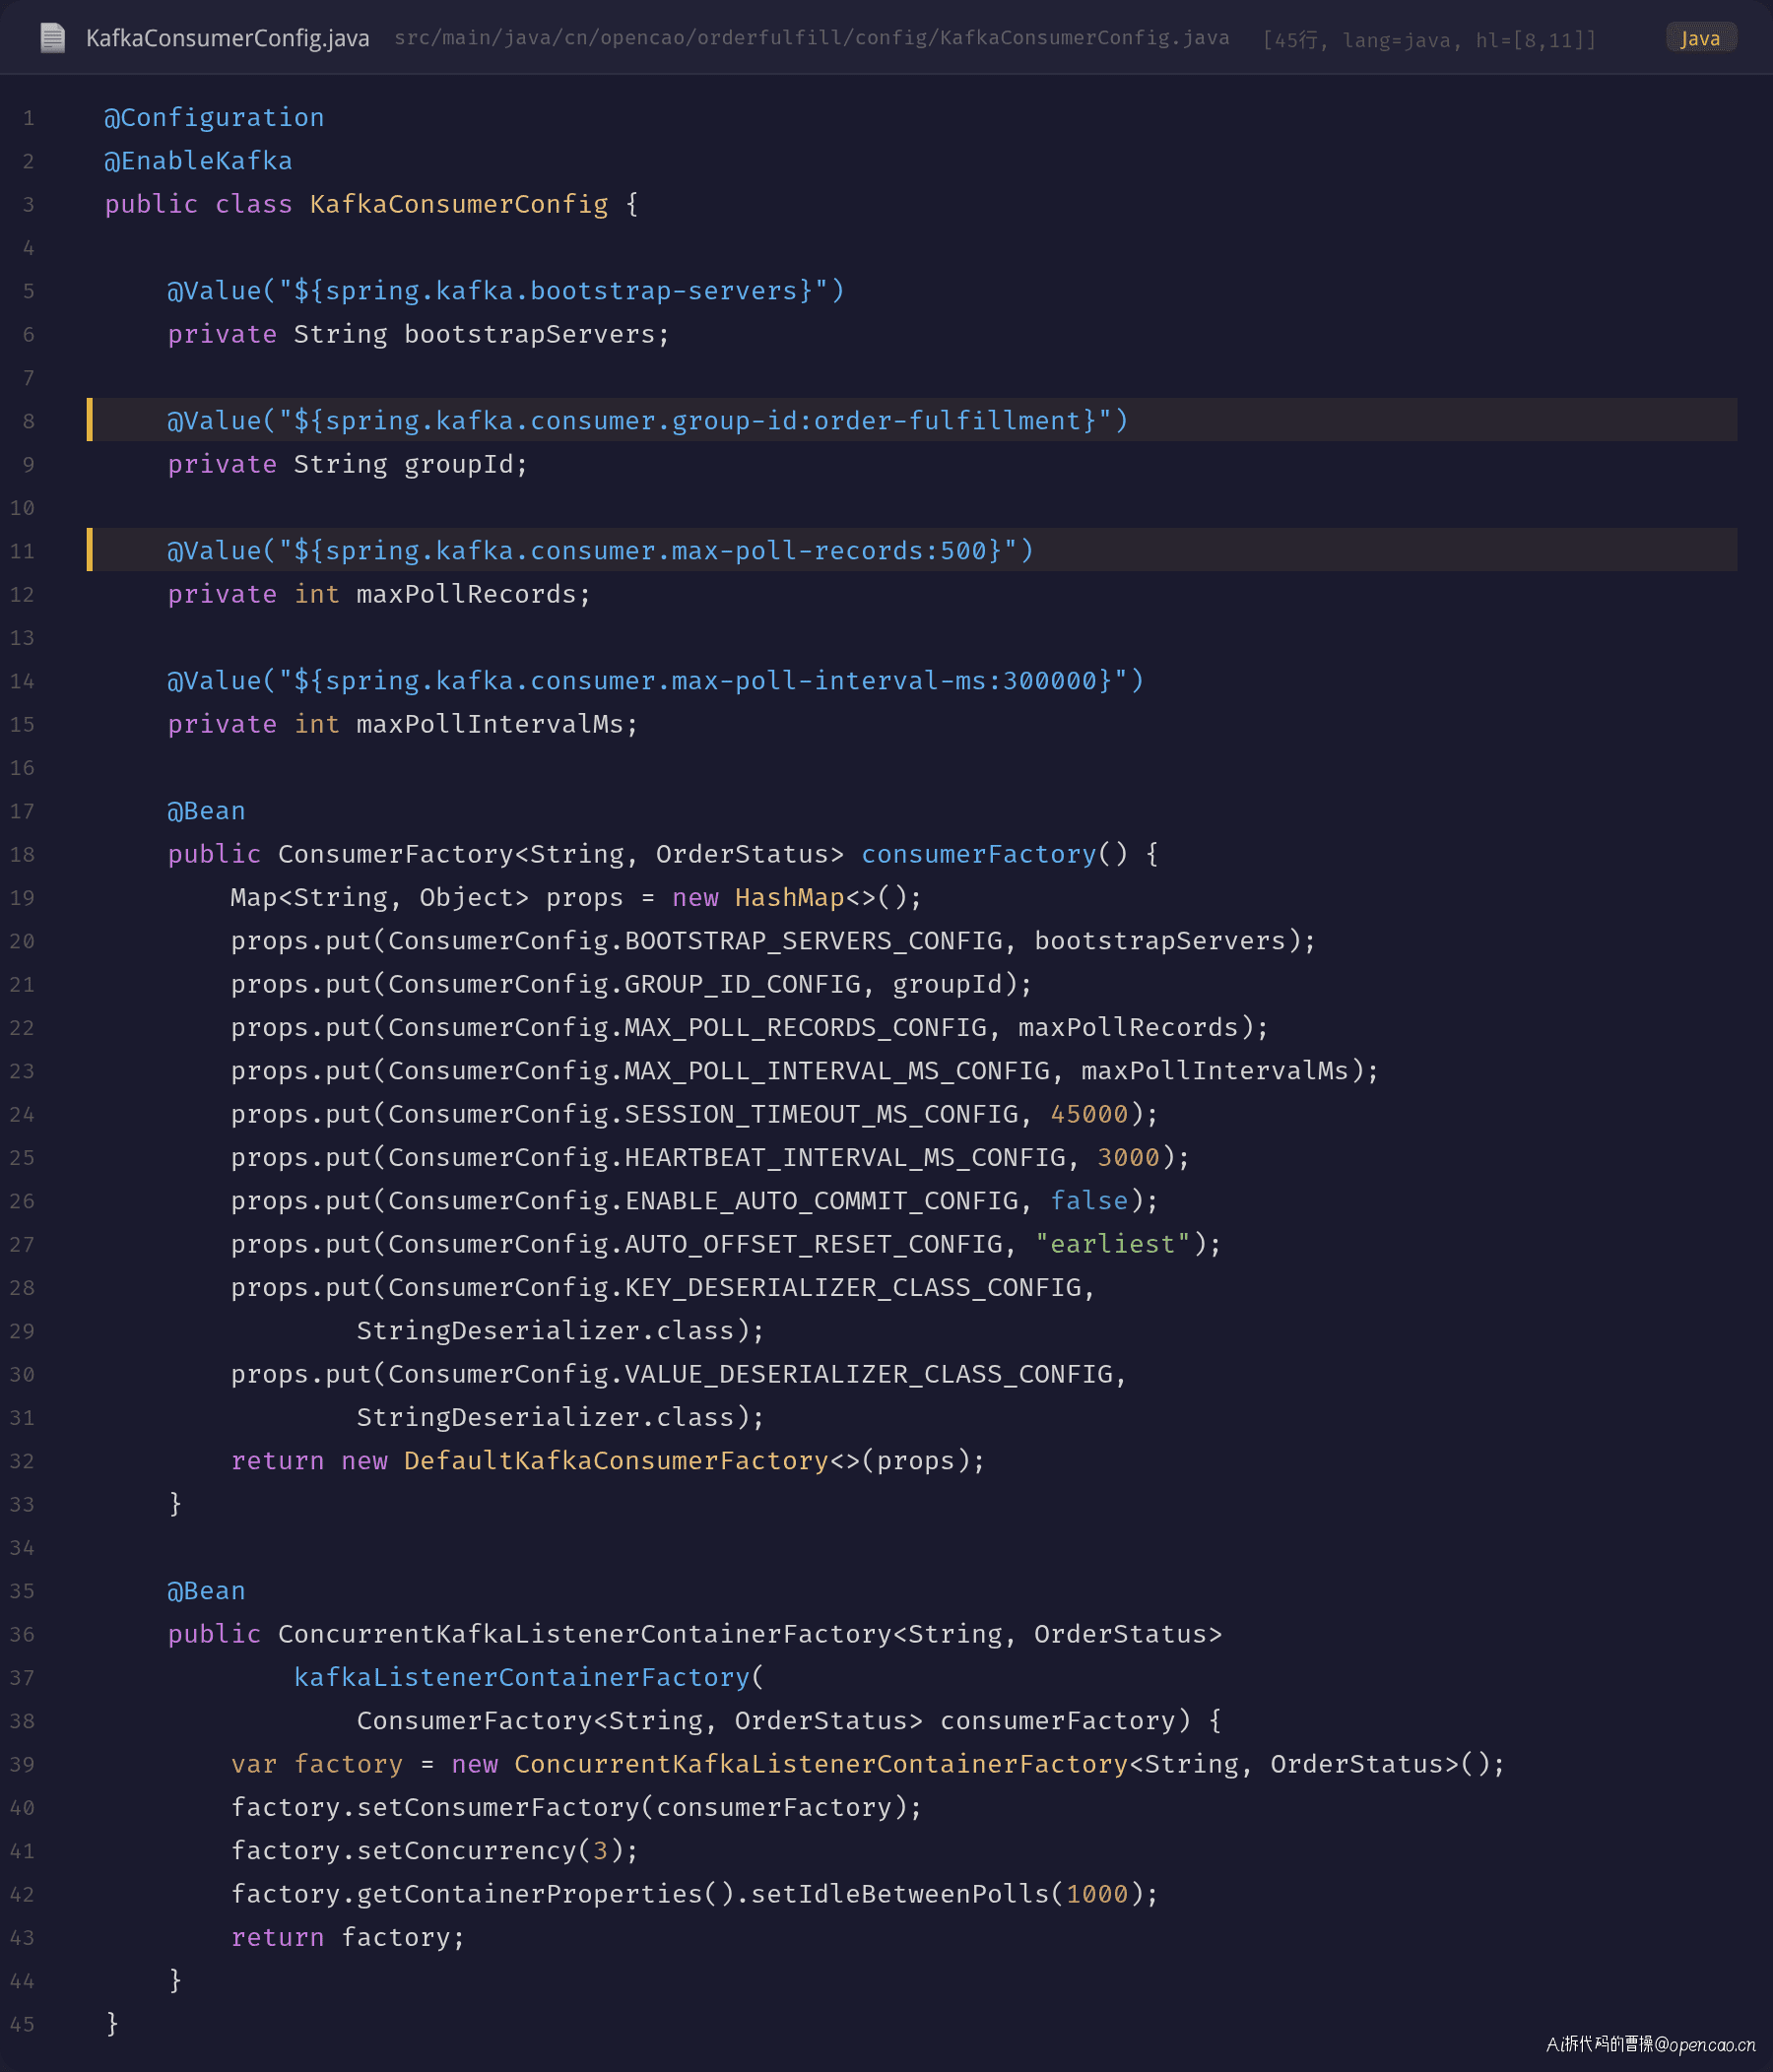Viewport: 1773px width, 2072px height.
Task: Click the file document icon beside KafkaConsumerConfig.java
Action: [x=52, y=38]
